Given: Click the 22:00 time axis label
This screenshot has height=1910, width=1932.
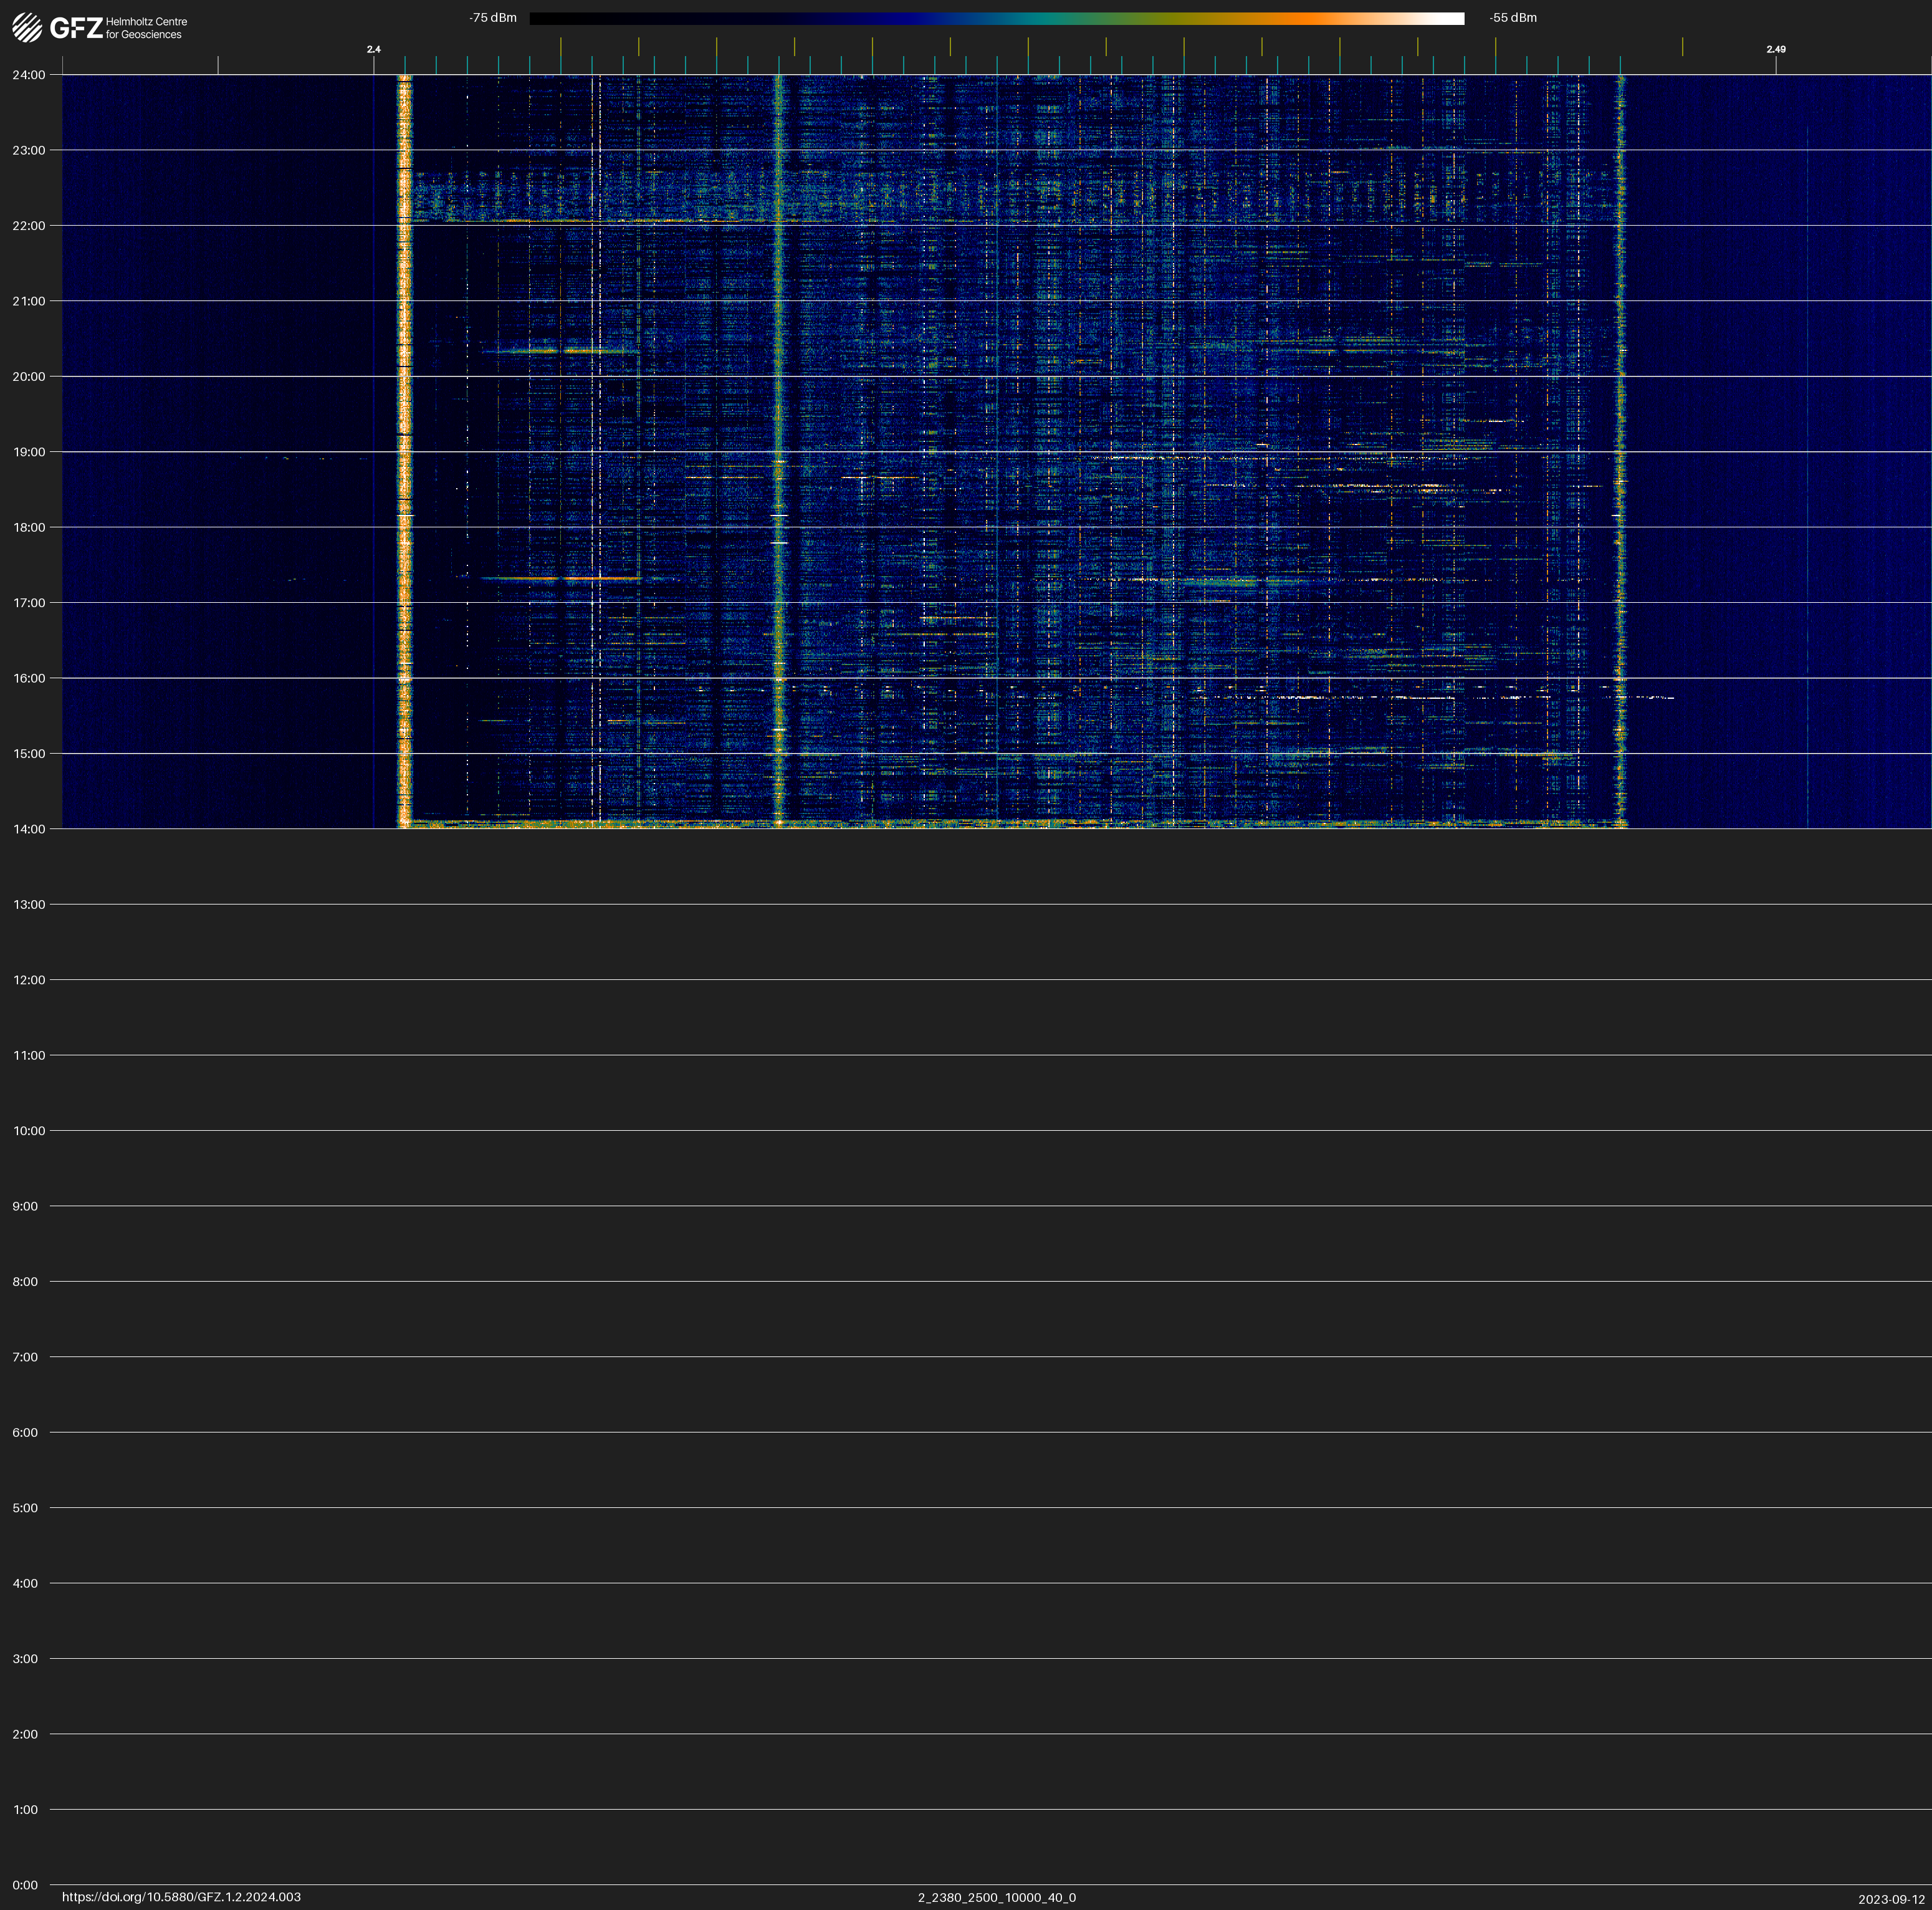Looking at the screenshot, I should [29, 226].
